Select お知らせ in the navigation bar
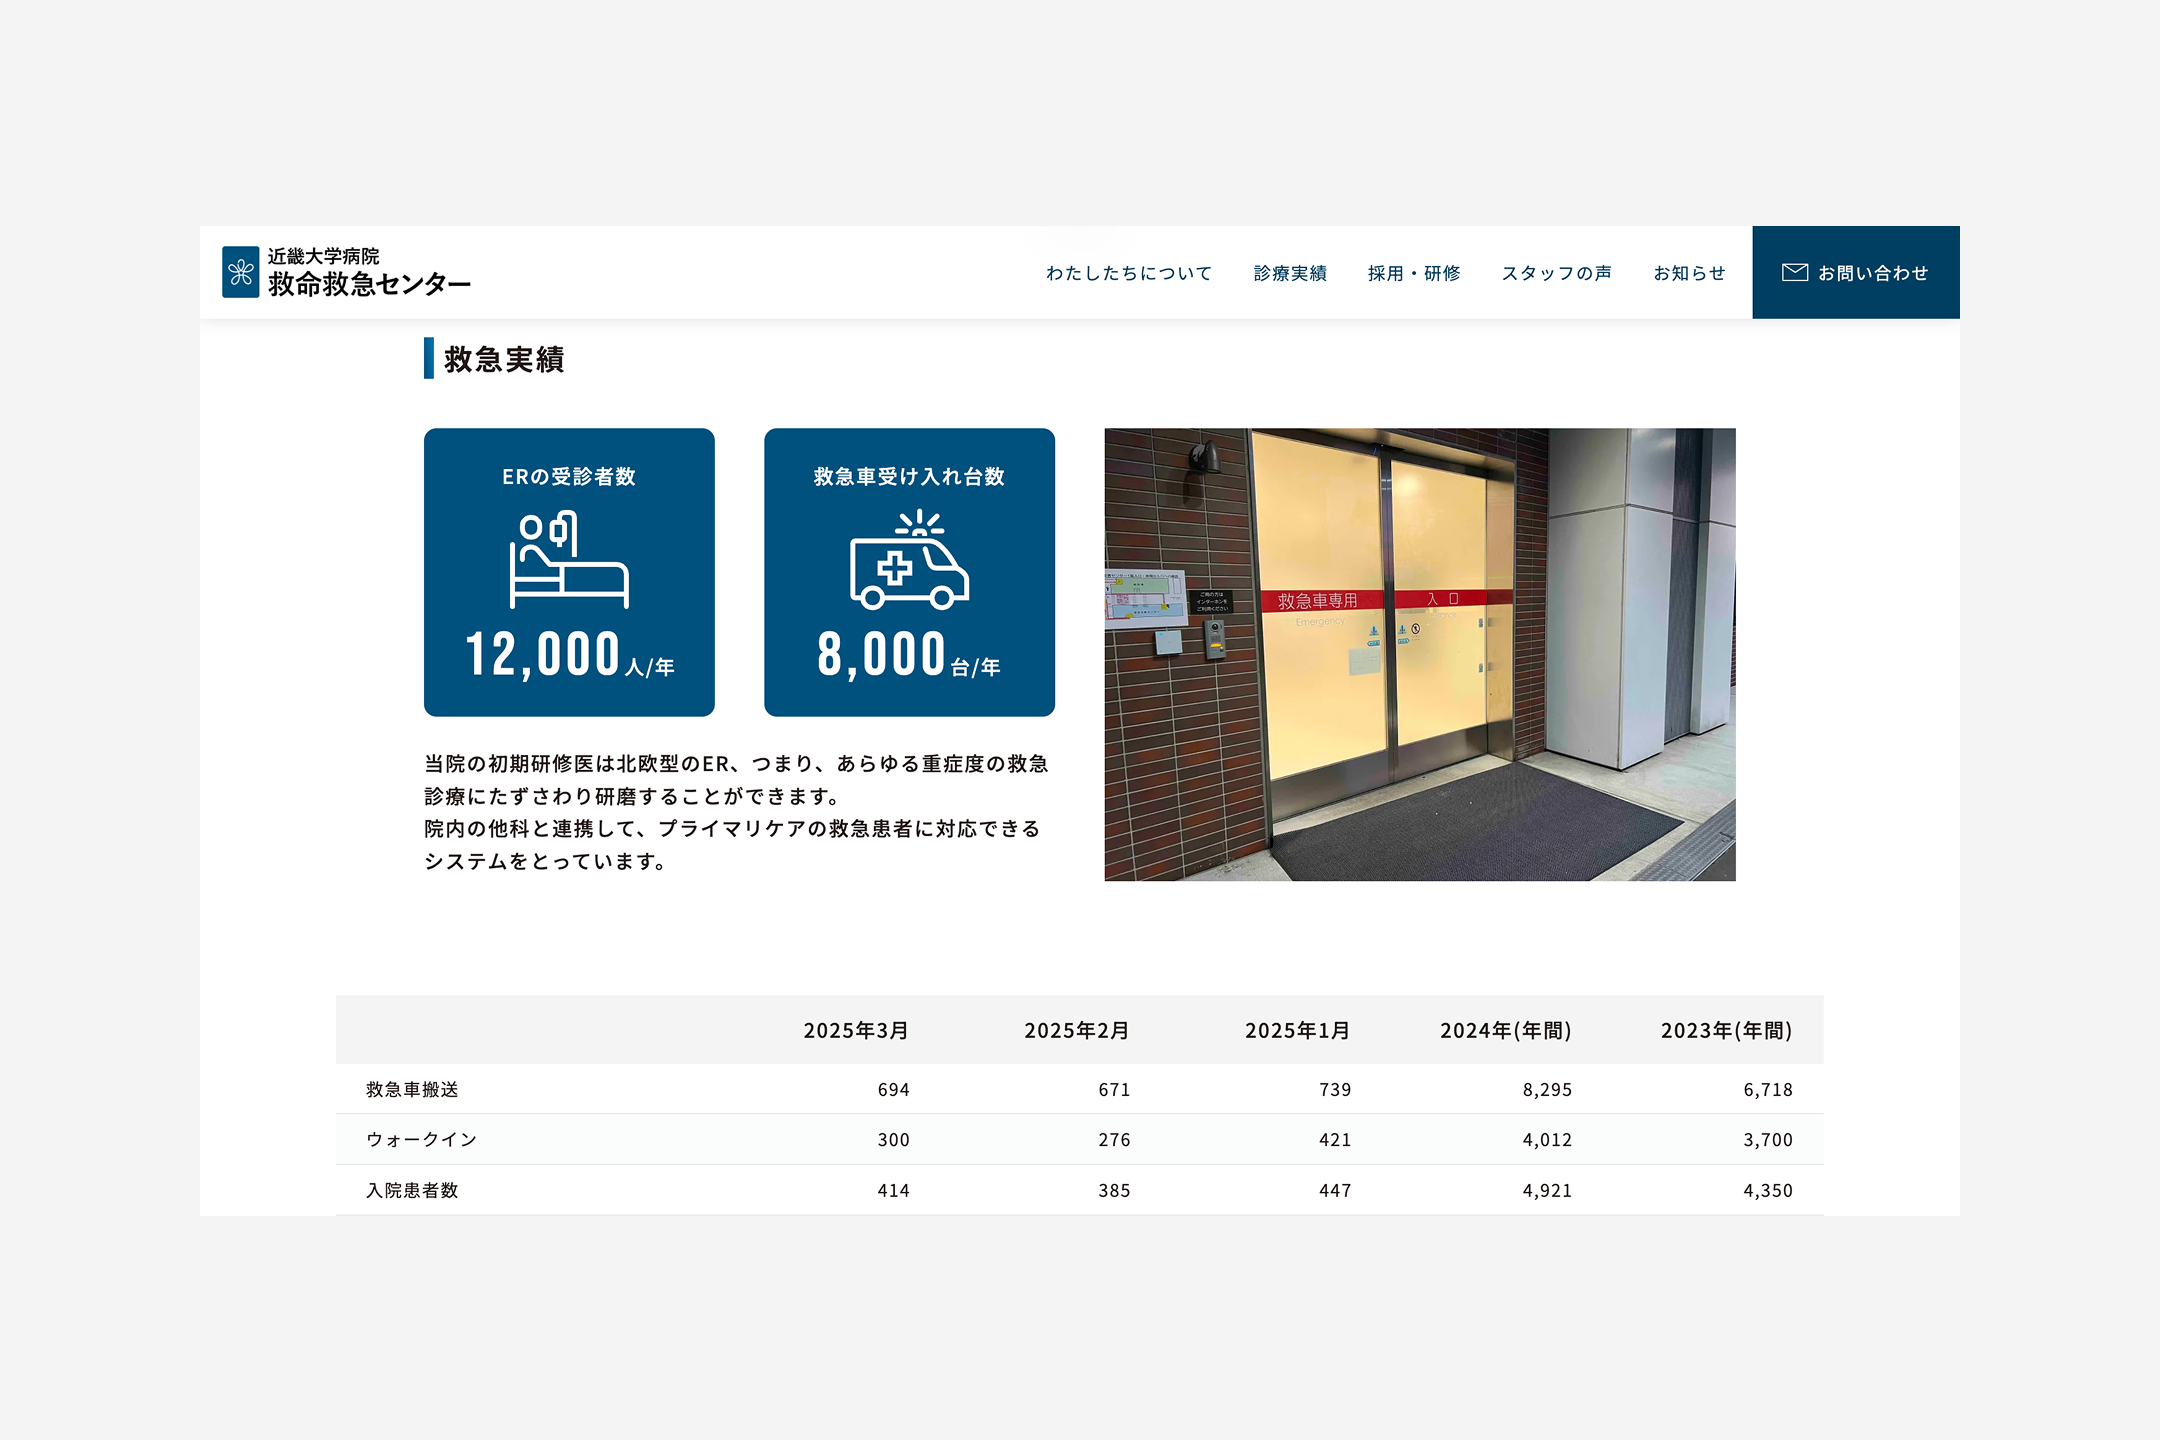 click(x=1689, y=273)
